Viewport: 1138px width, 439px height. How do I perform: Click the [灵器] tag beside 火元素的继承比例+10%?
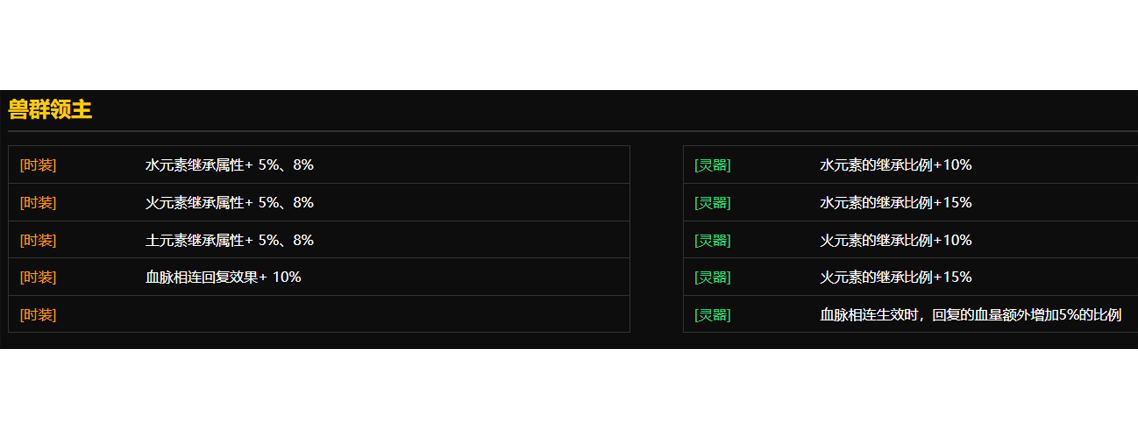click(712, 240)
